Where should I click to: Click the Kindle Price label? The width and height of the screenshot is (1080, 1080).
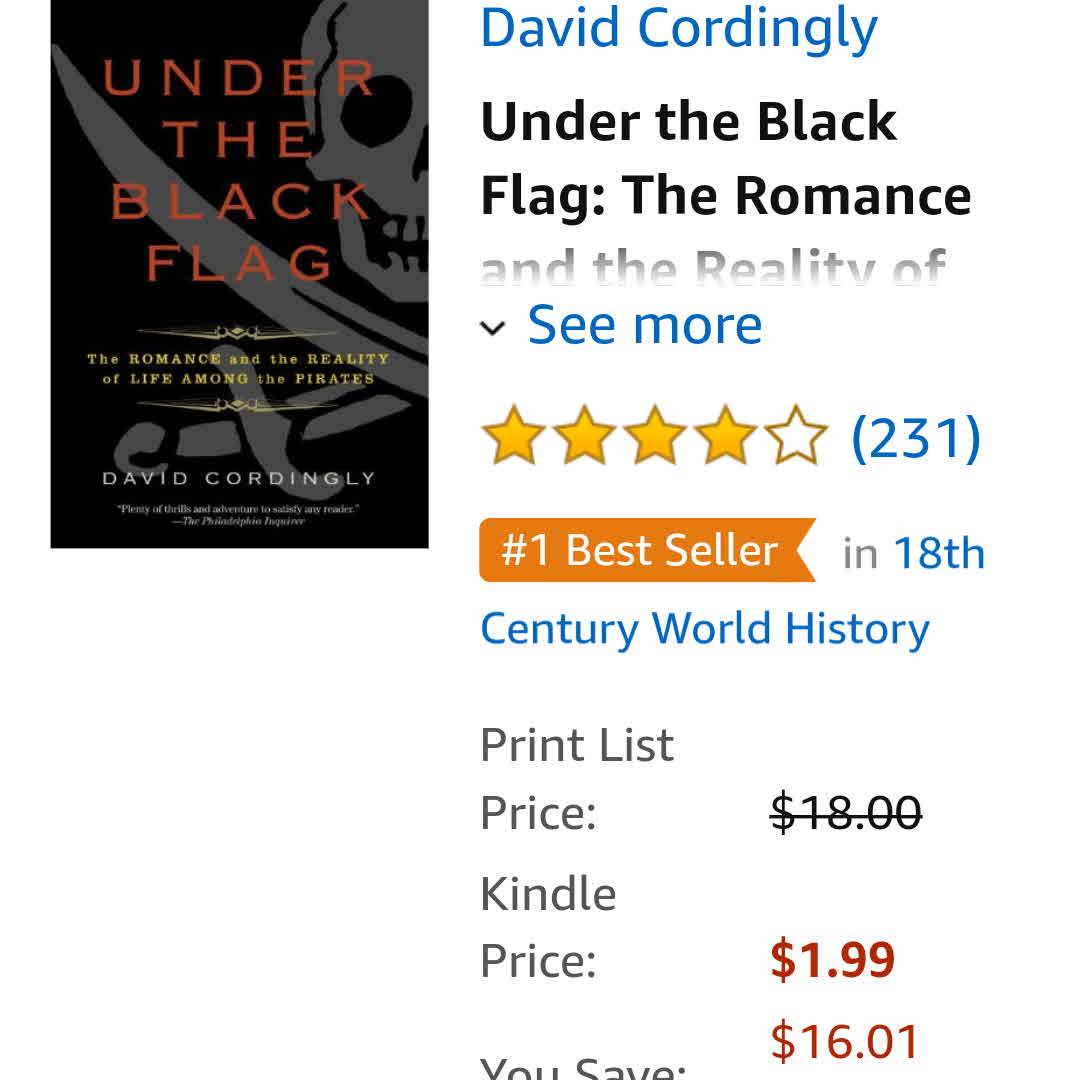pos(548,927)
